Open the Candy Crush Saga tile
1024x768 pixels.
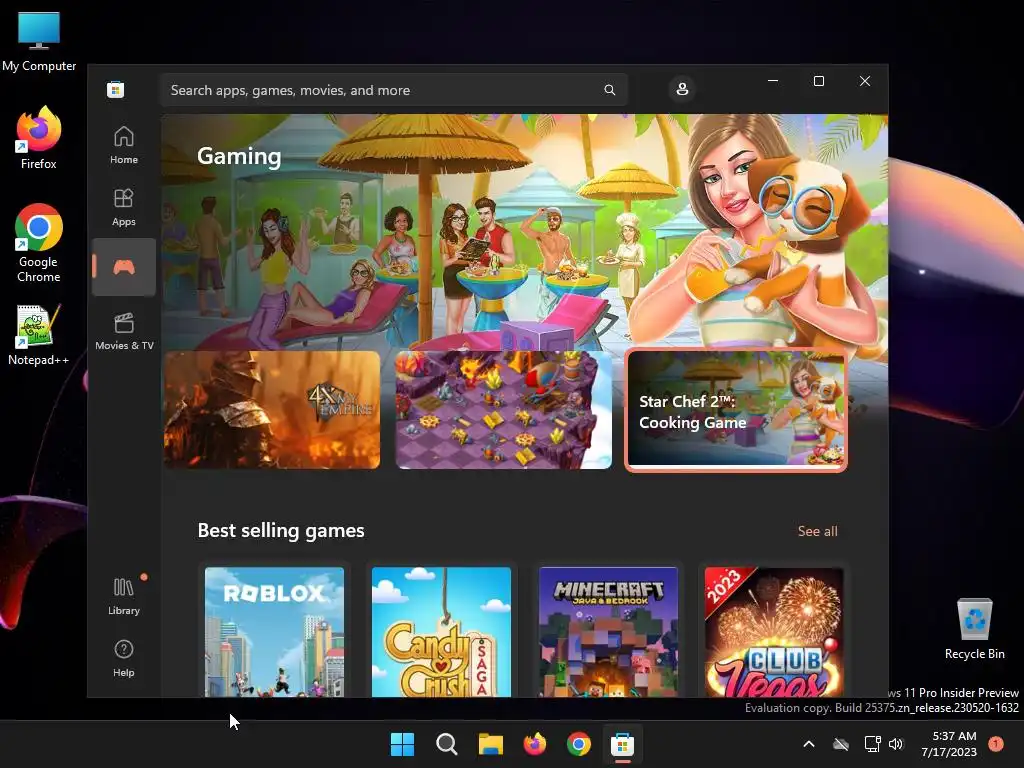click(x=441, y=632)
